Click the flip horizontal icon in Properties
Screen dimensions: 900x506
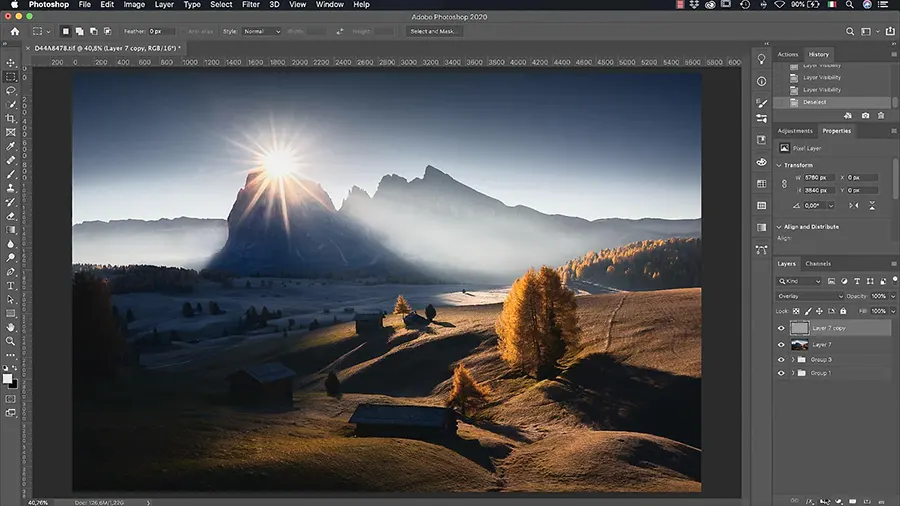[x=853, y=205]
